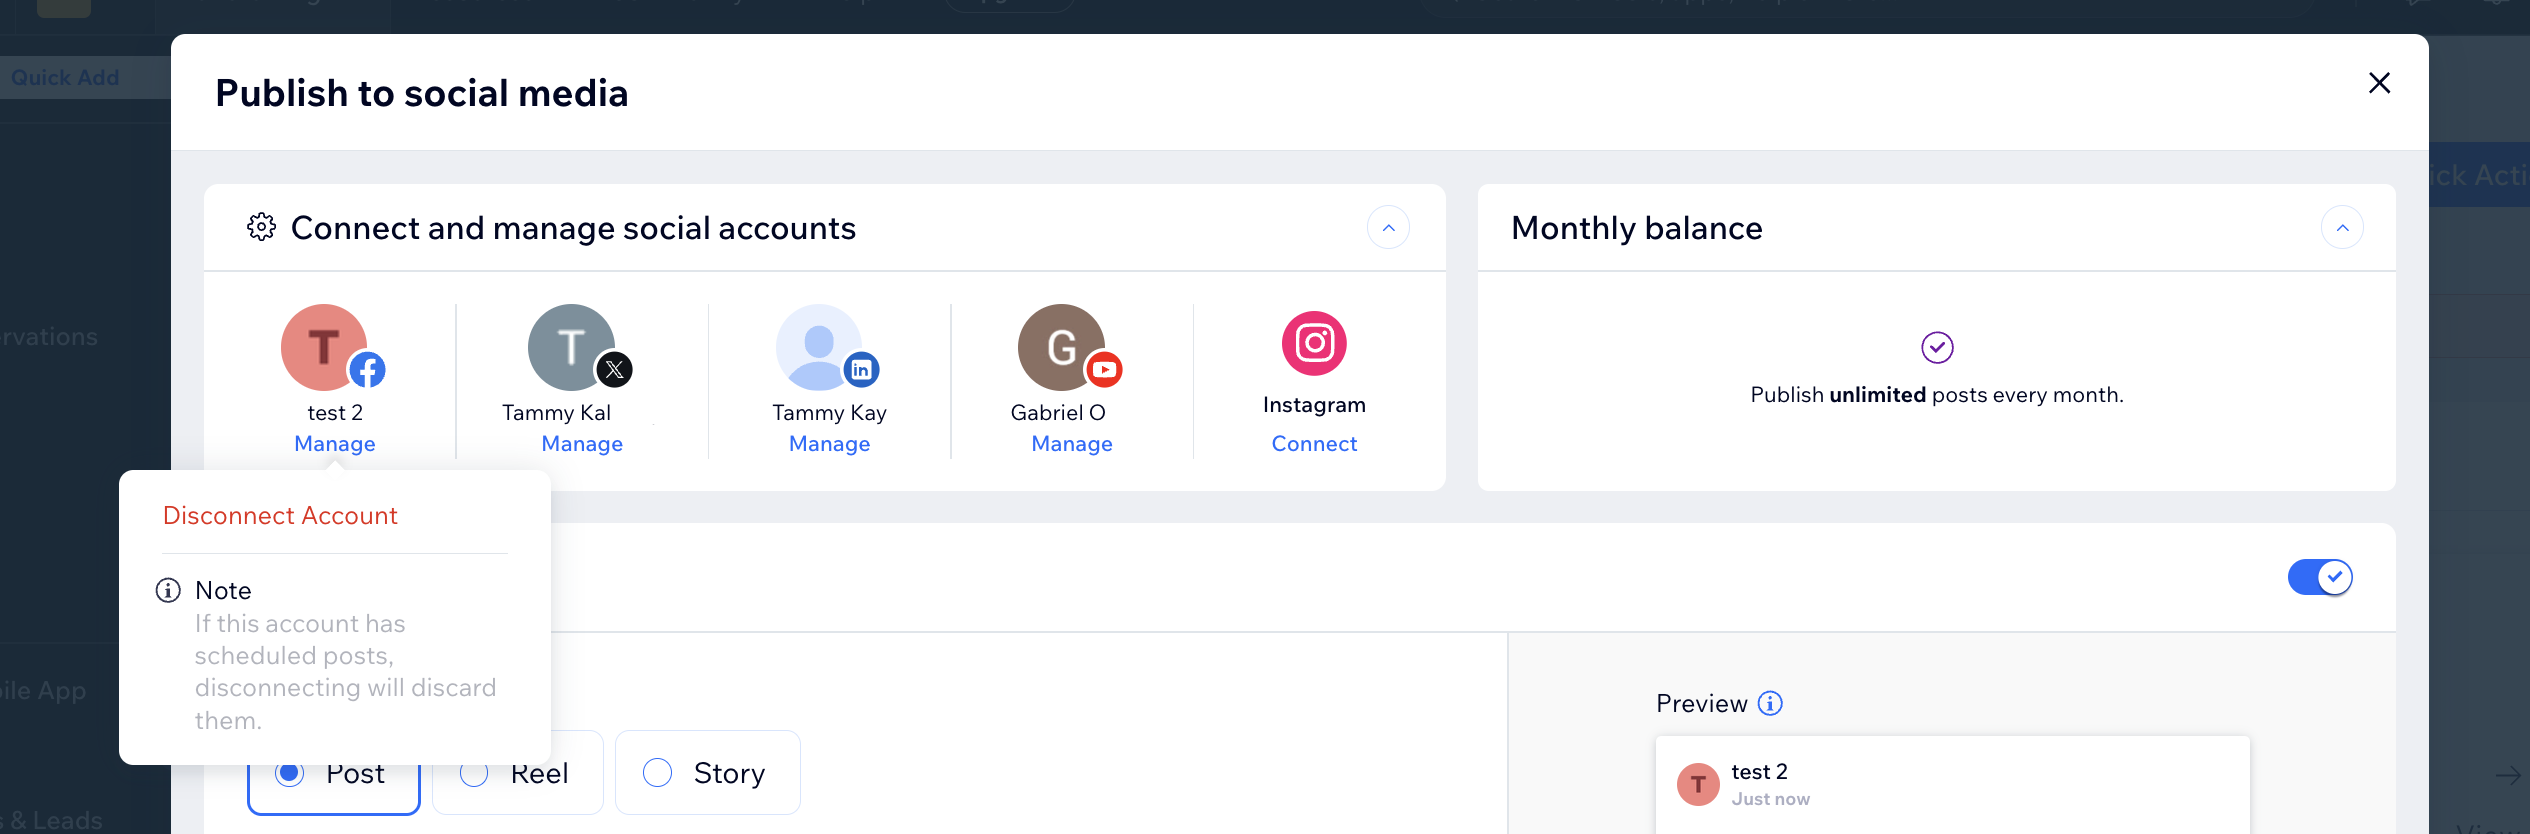Click 'Just now' timestamp in preview

click(1770, 799)
